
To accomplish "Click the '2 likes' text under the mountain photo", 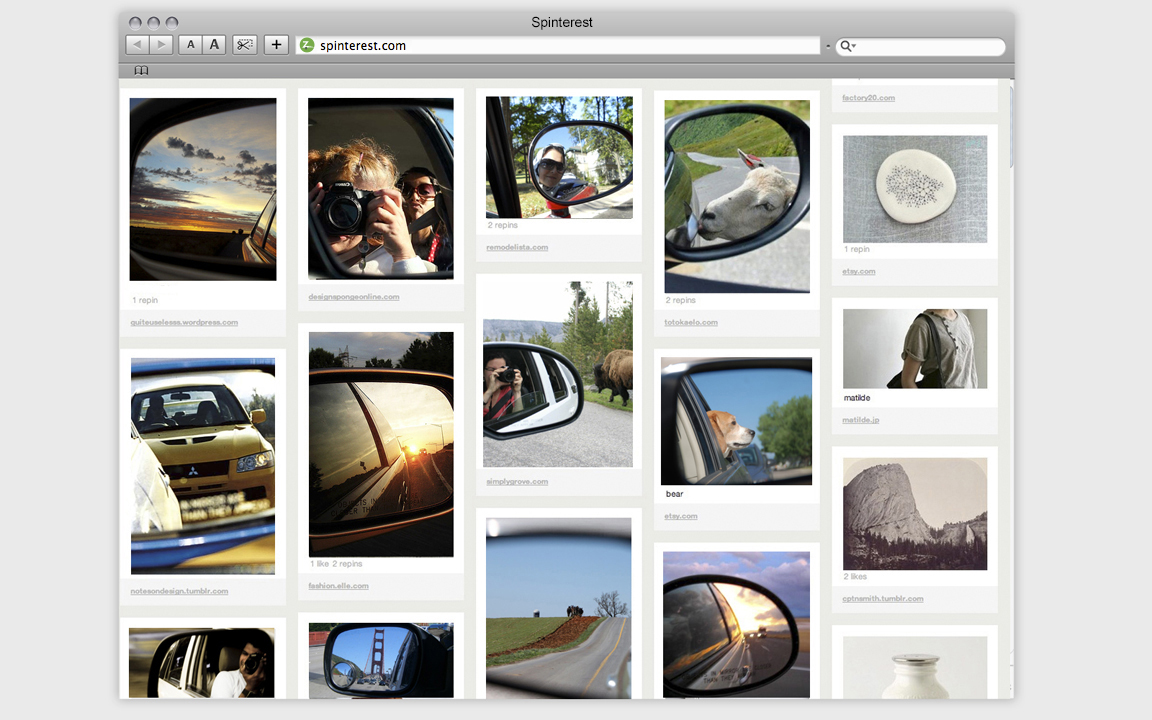I will pyautogui.click(x=855, y=577).
